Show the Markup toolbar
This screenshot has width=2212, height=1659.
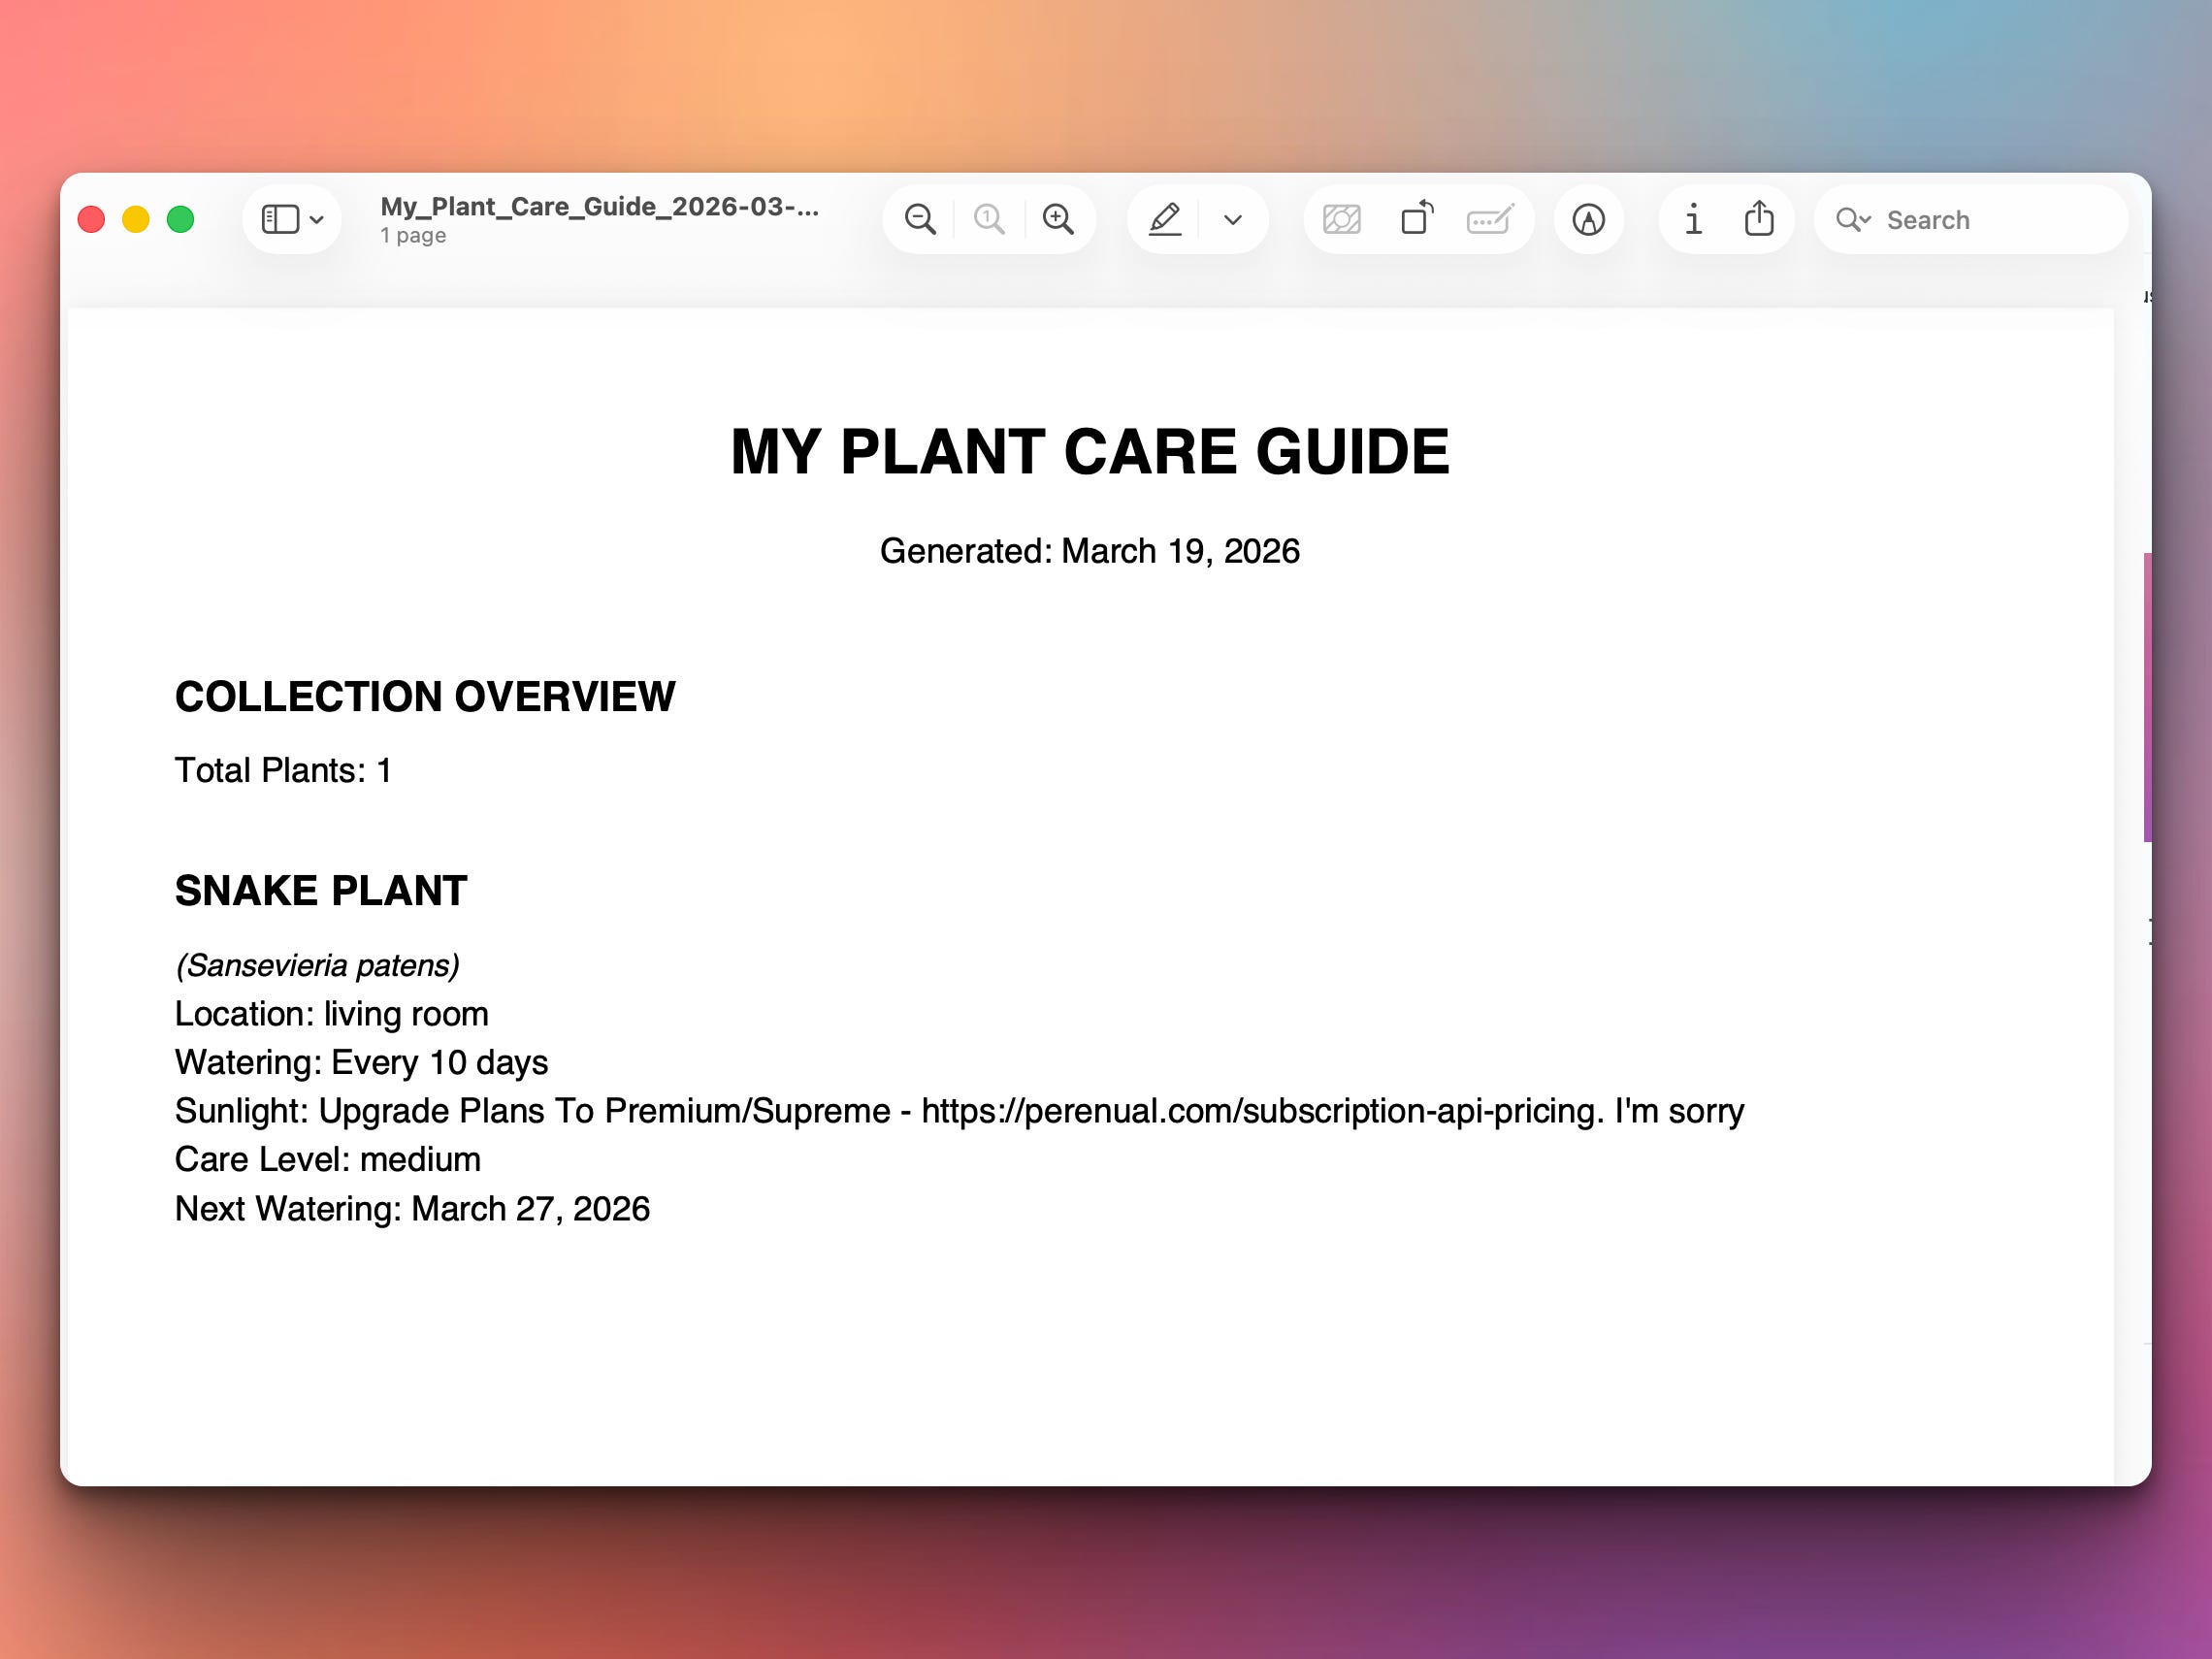1588,219
